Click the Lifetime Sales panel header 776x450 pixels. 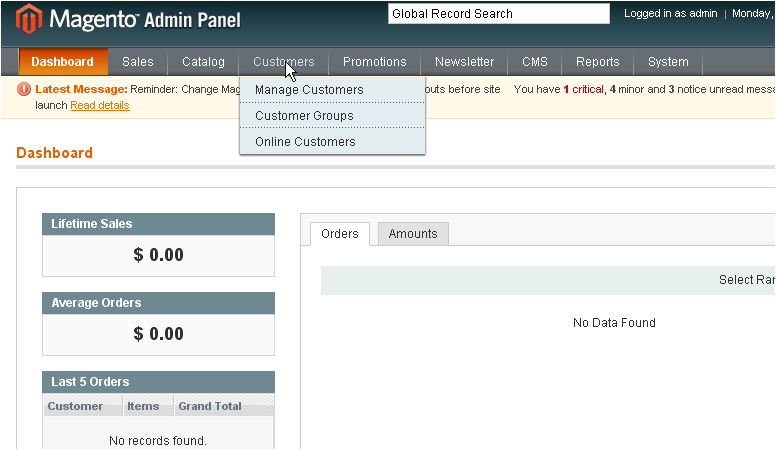point(158,224)
